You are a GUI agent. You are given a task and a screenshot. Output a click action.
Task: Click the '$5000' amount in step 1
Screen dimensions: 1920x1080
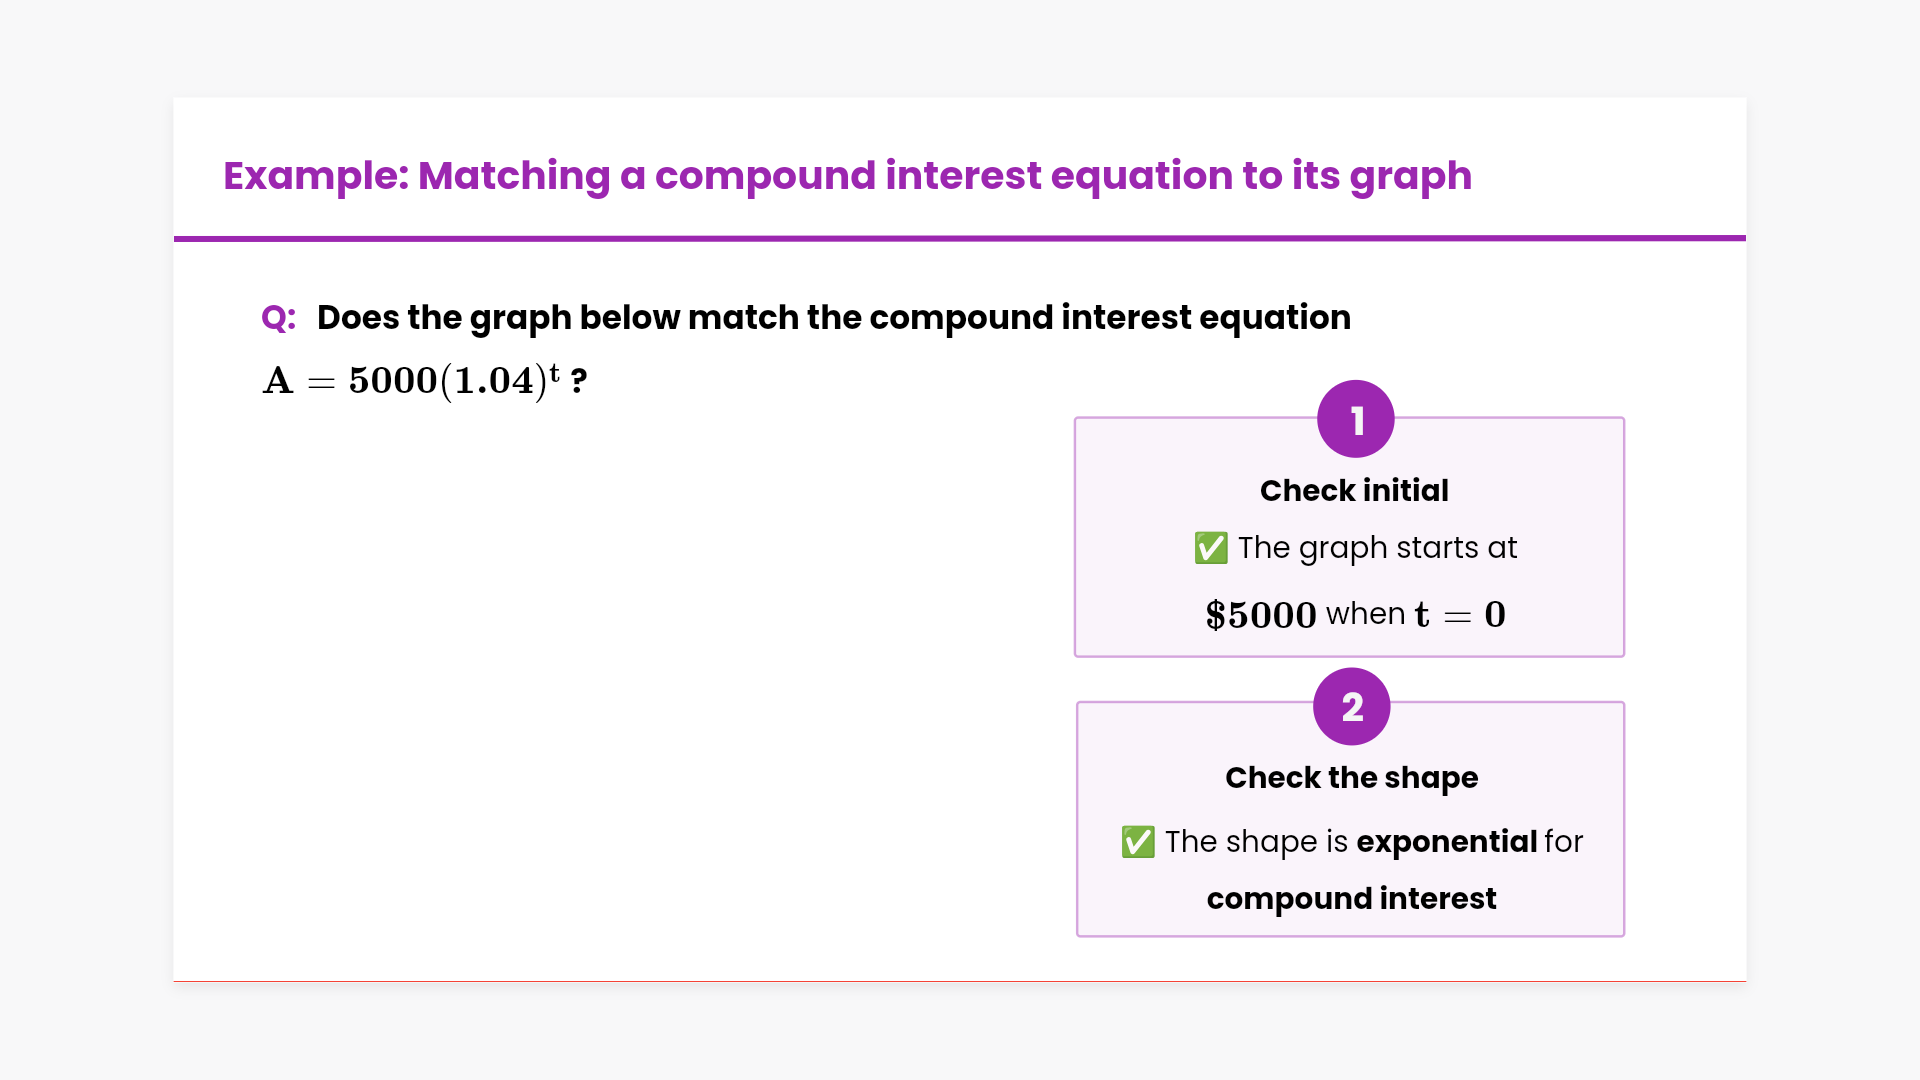[x=1260, y=615]
